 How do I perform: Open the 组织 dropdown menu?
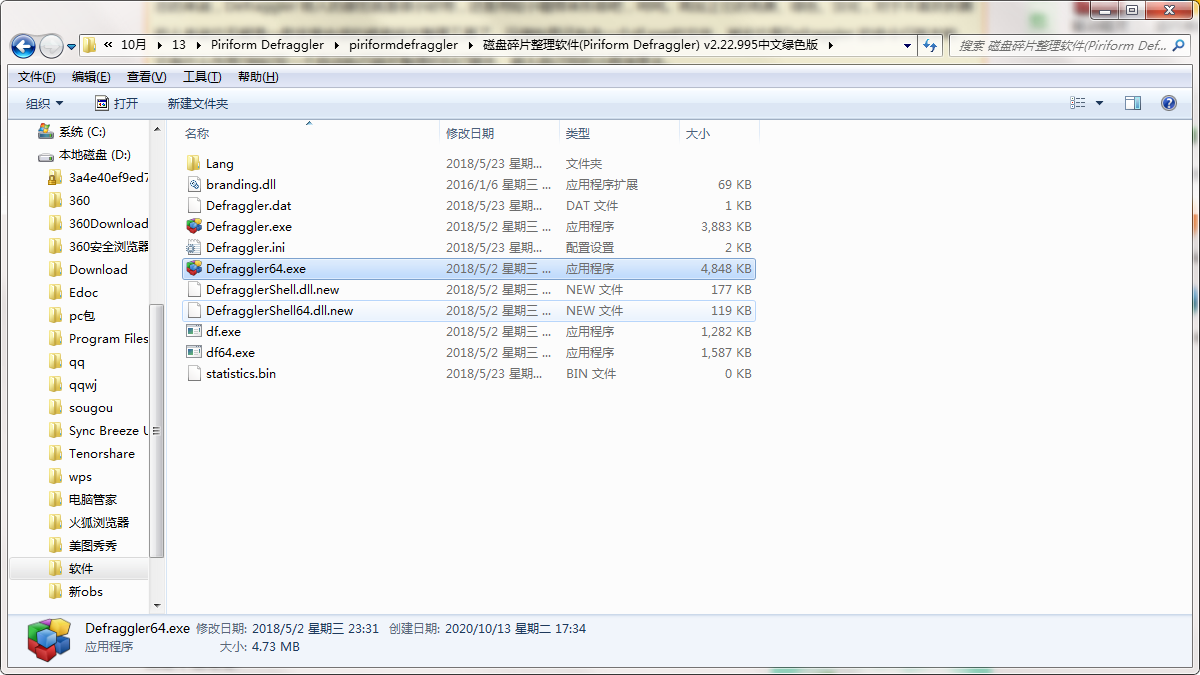pos(44,104)
